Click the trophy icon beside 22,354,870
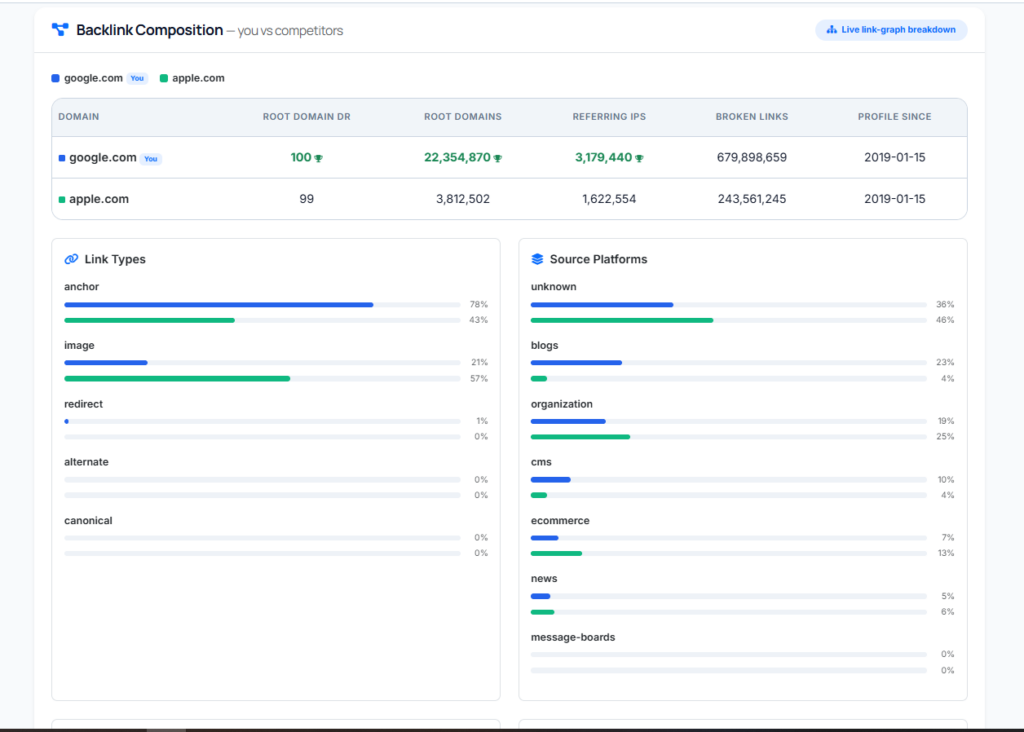This screenshot has height=732, width=1024. (498, 158)
